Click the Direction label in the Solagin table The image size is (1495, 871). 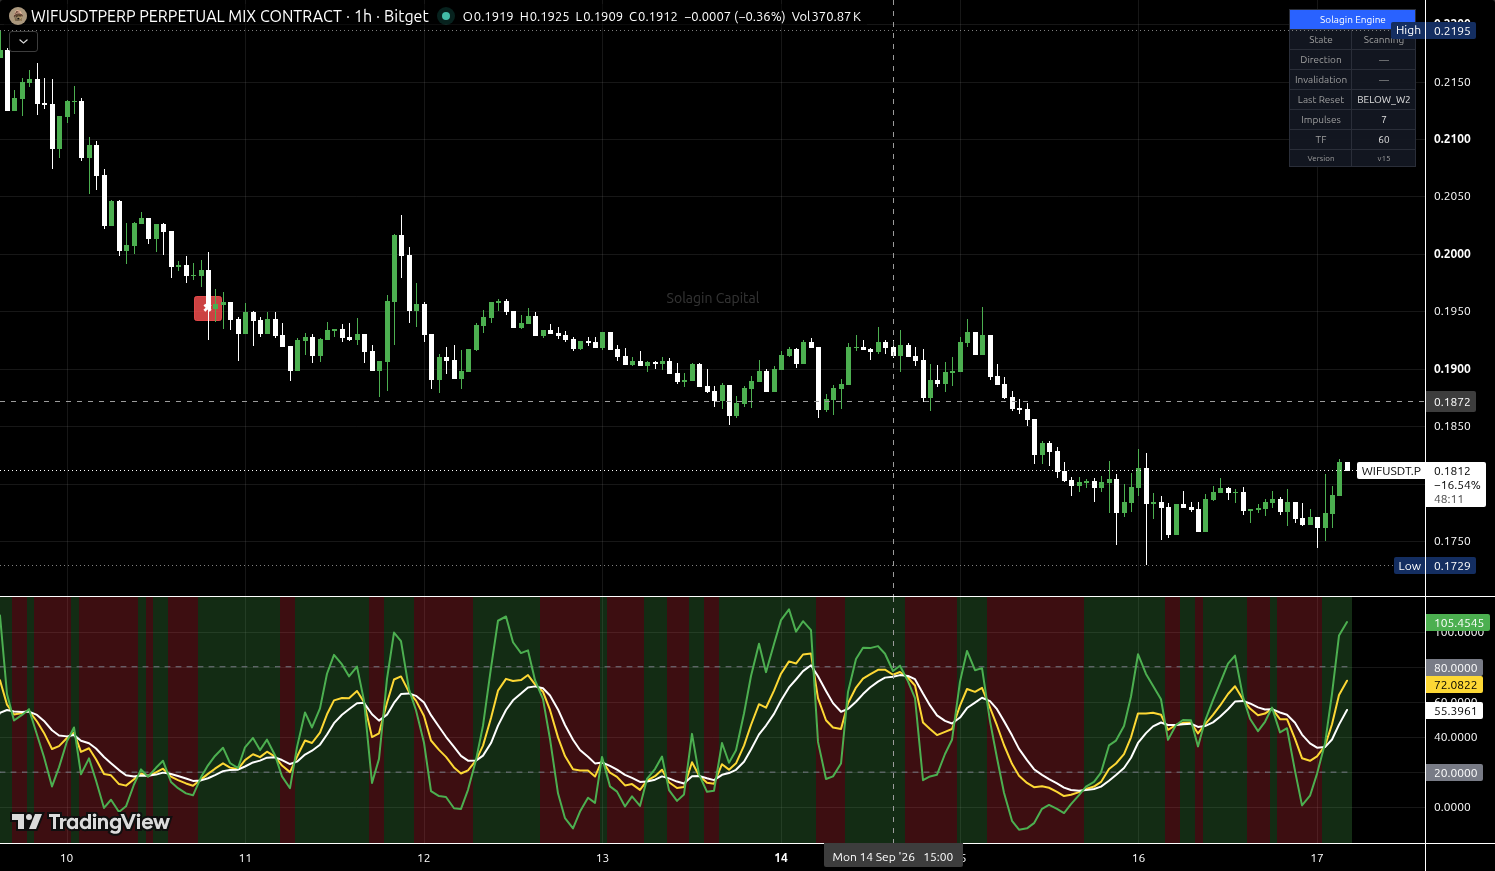click(1320, 60)
